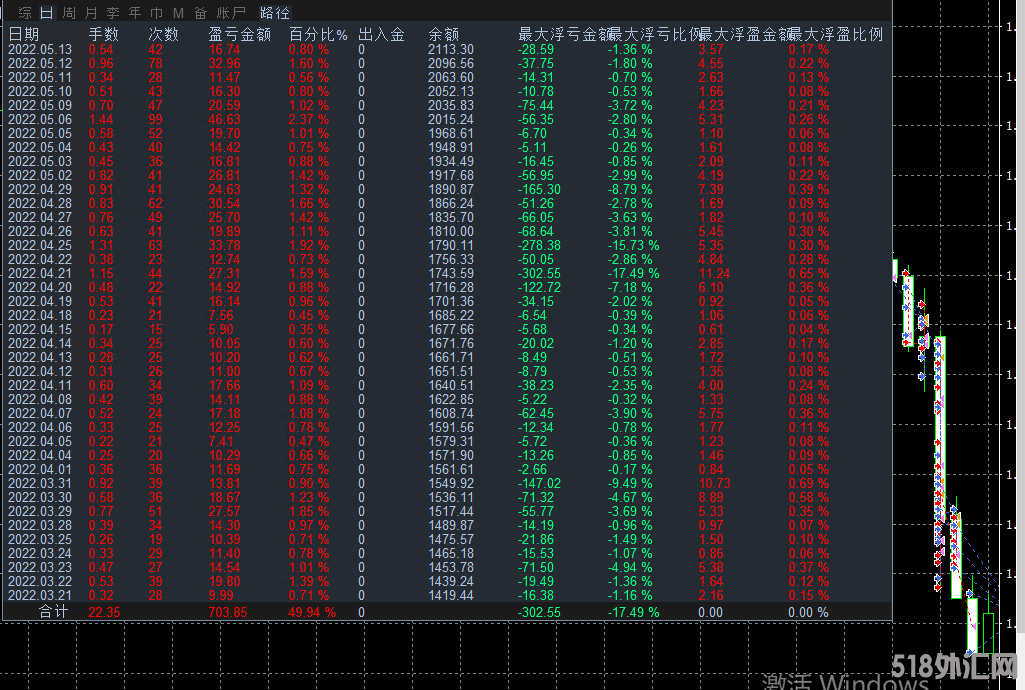Open the 周 (weekly) statistics tab
The width and height of the screenshot is (1025, 690).
pyautogui.click(x=68, y=13)
